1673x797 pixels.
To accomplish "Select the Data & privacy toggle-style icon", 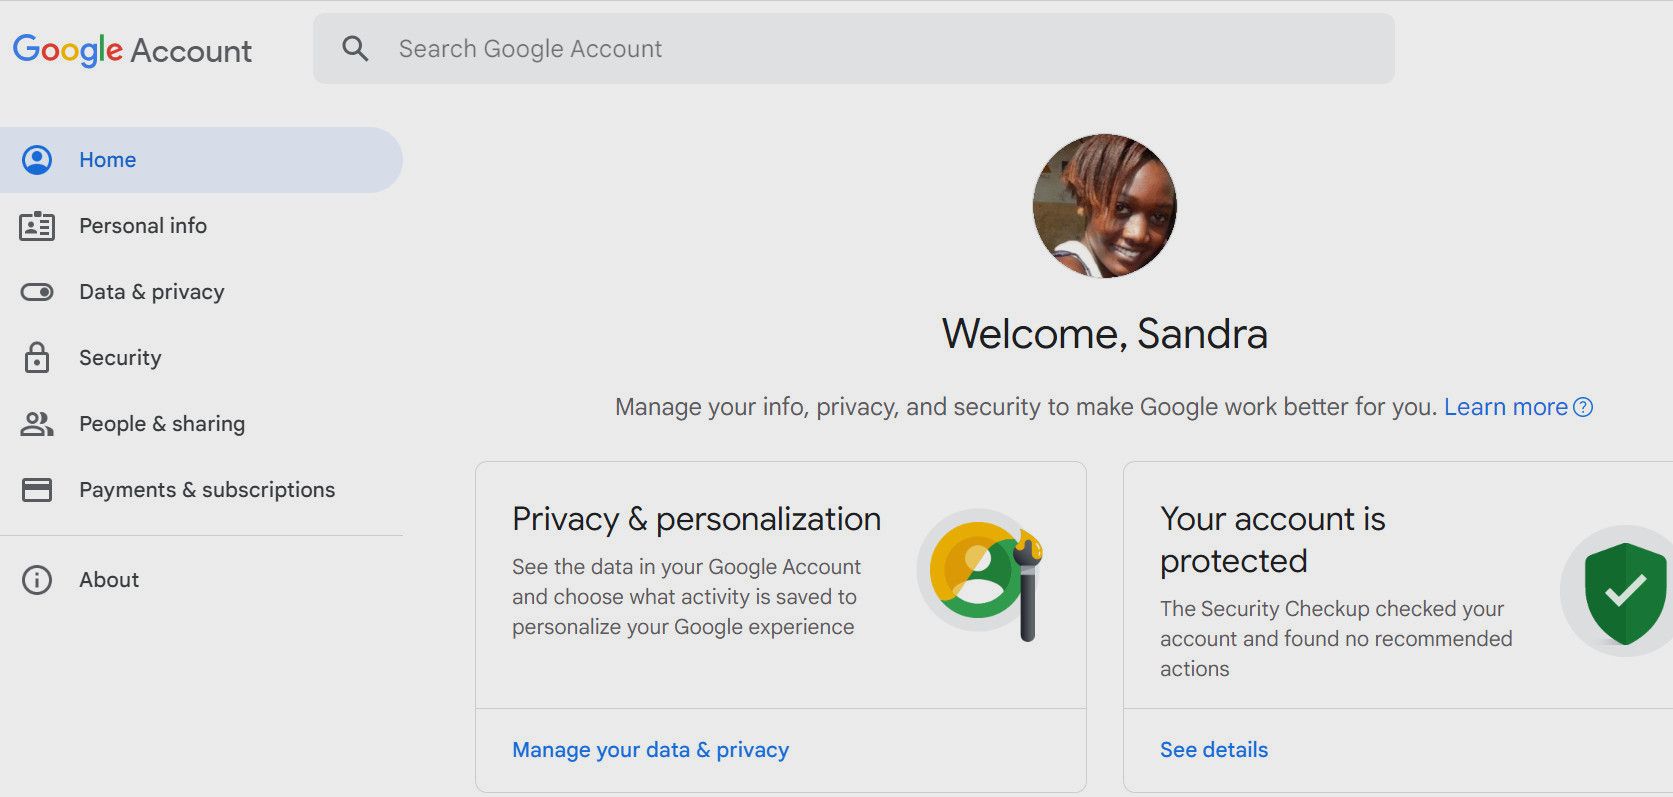I will pyautogui.click(x=37, y=291).
